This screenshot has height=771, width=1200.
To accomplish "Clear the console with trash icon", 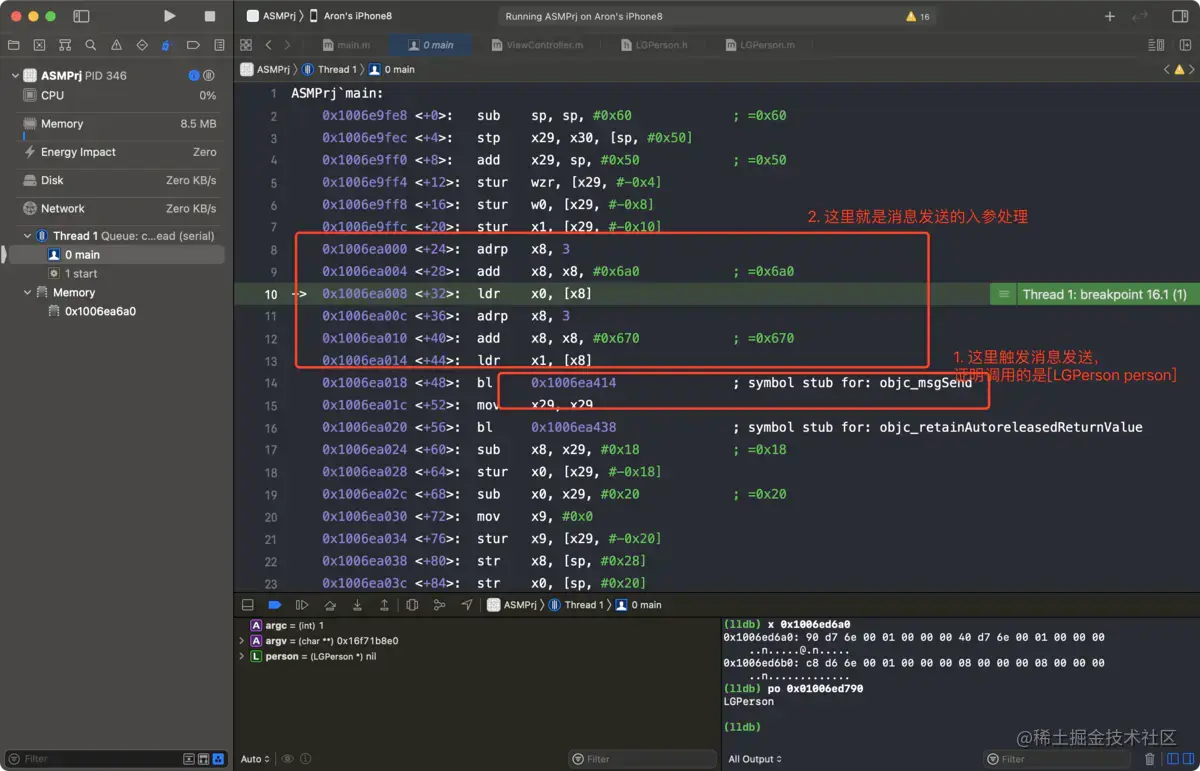I will pyautogui.click(x=1150, y=759).
